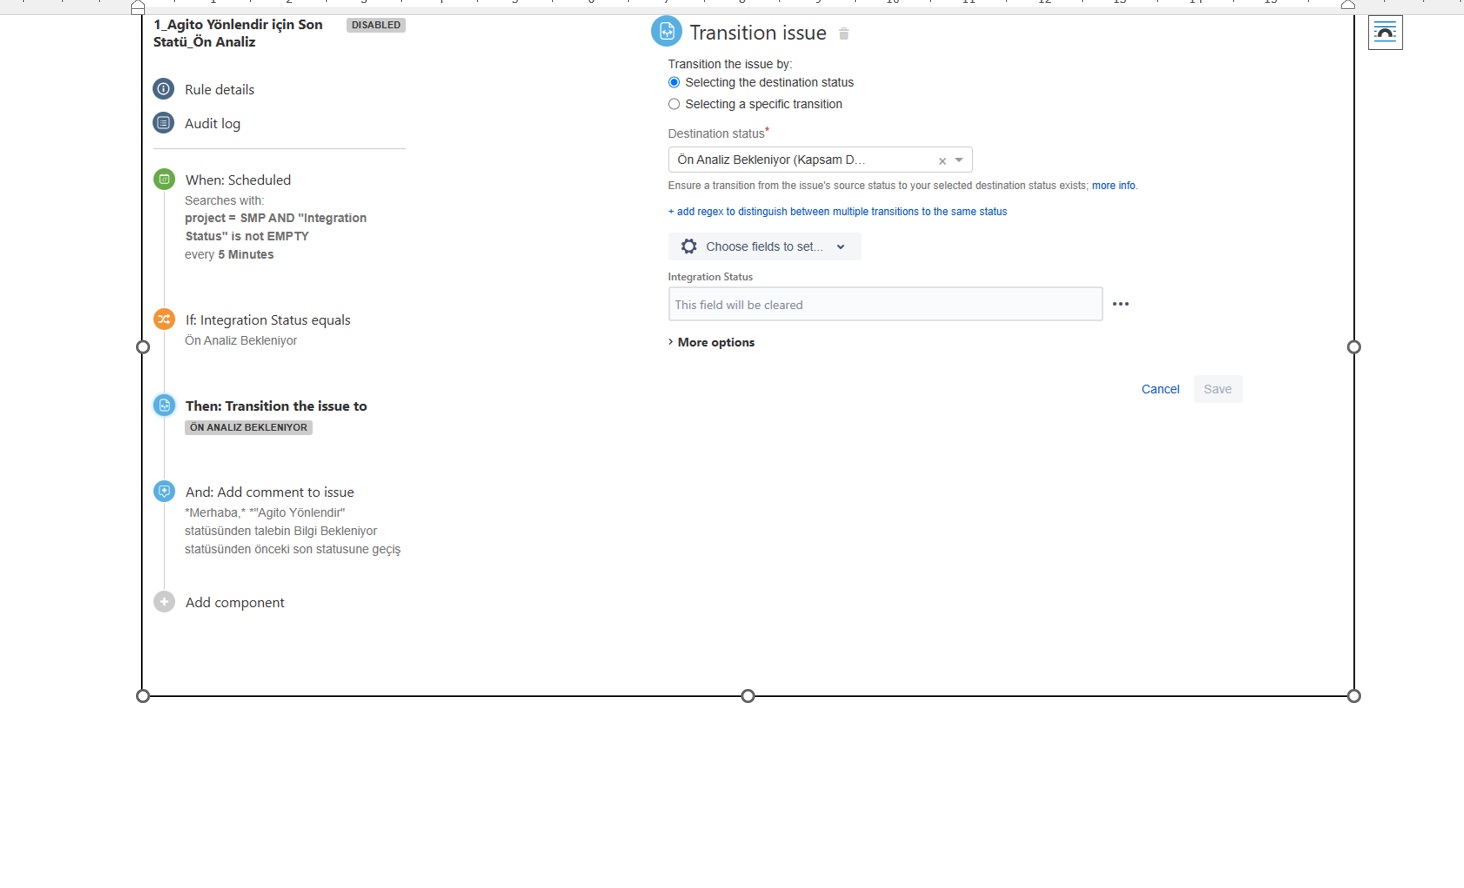Open the Audit log
1464x888 pixels.
[x=212, y=123]
